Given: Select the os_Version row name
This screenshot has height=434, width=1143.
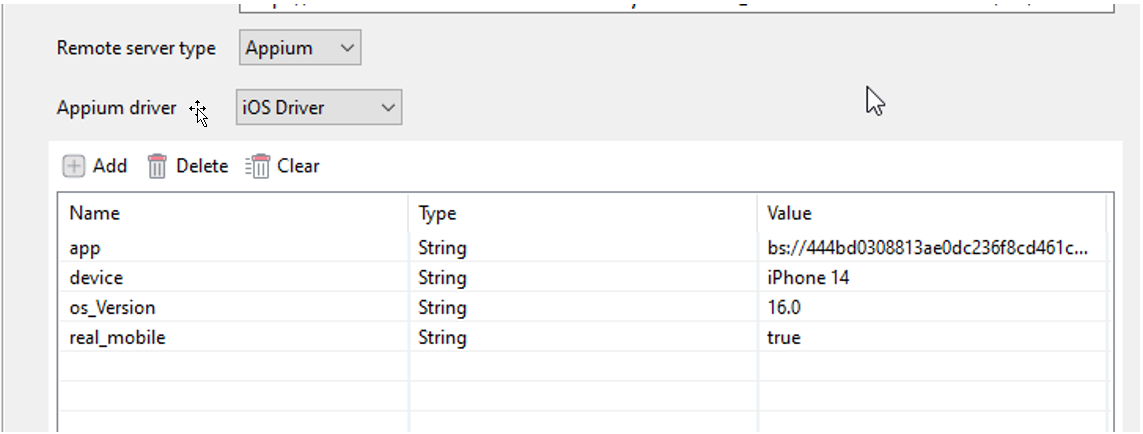Looking at the screenshot, I should 112,308.
